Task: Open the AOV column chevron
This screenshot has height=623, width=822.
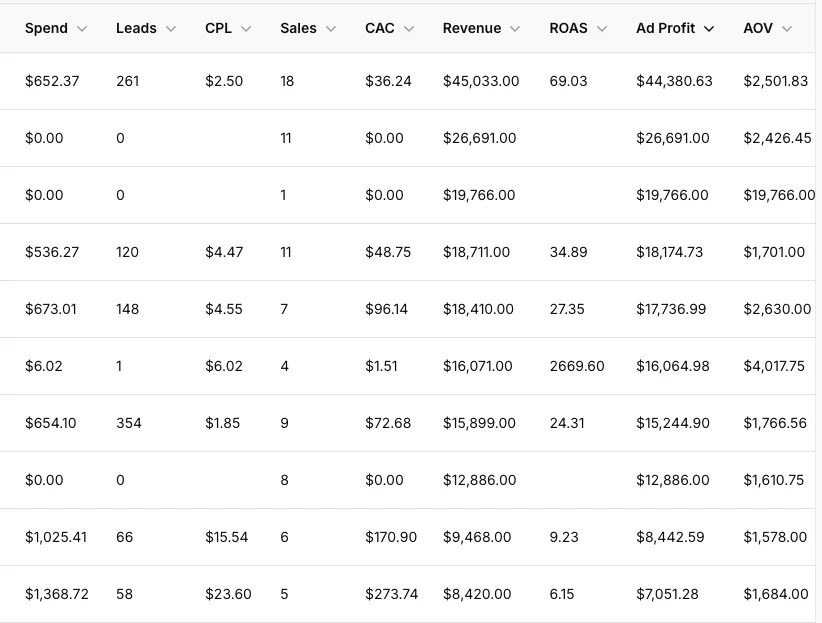Action: coord(787,29)
